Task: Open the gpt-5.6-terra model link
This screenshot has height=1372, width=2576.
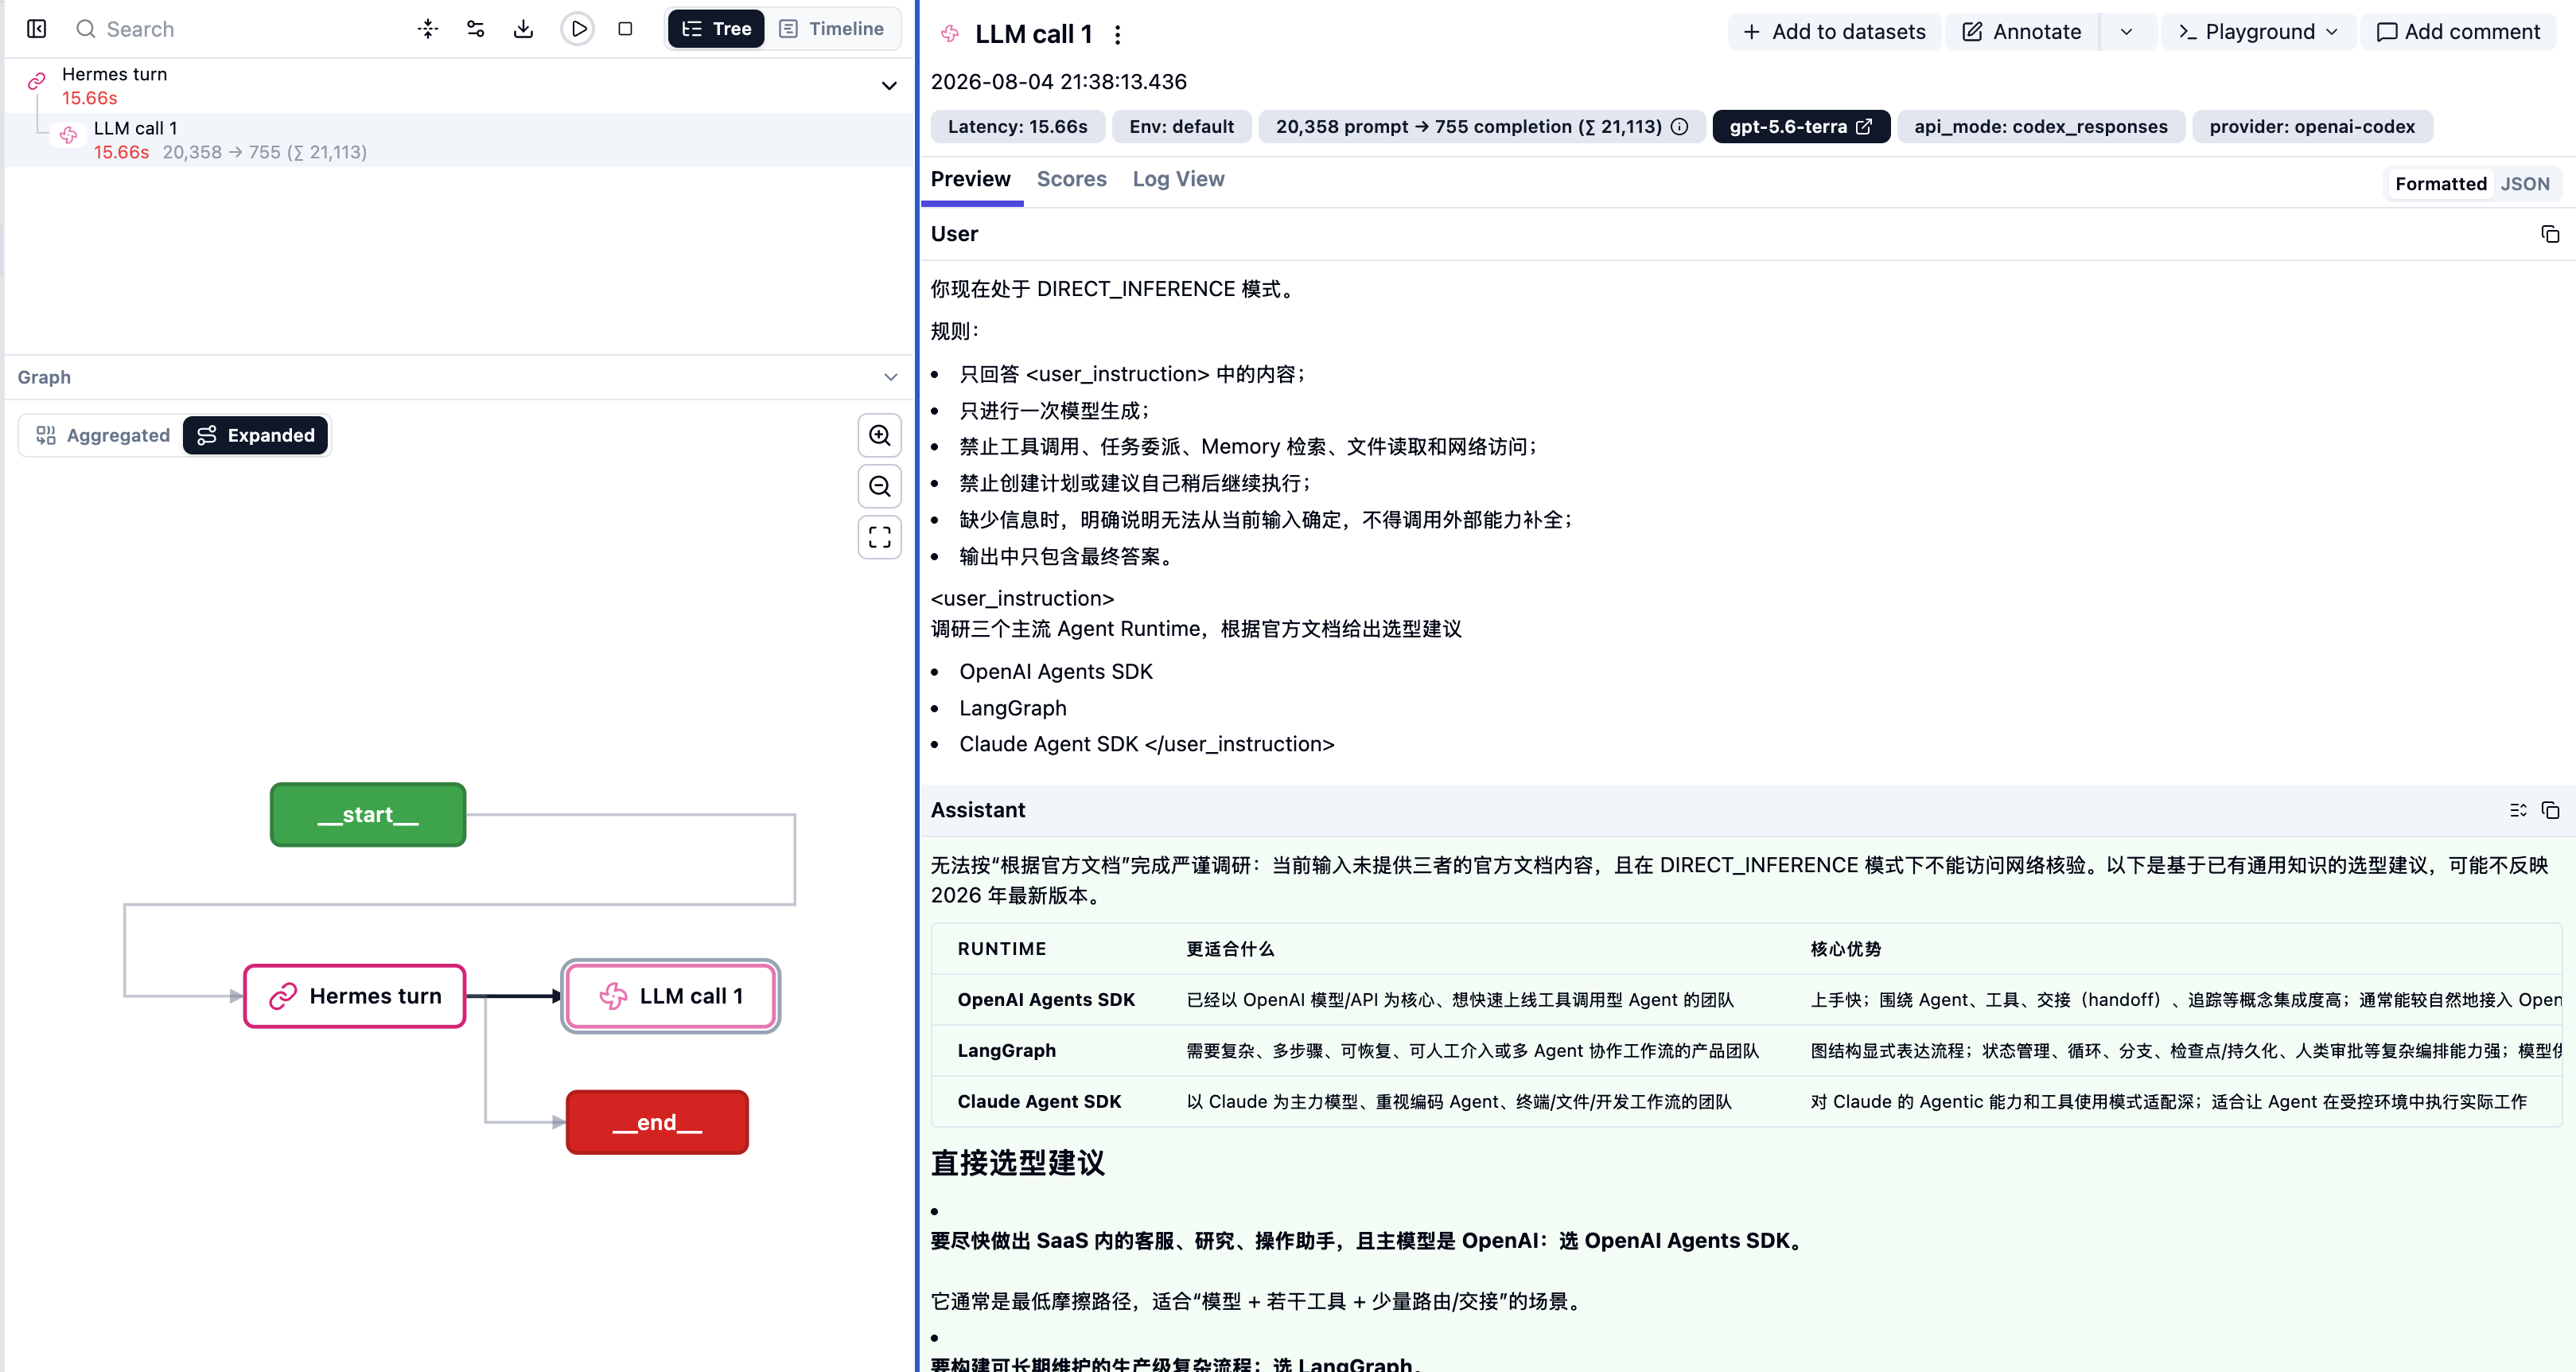Action: pos(1801,127)
